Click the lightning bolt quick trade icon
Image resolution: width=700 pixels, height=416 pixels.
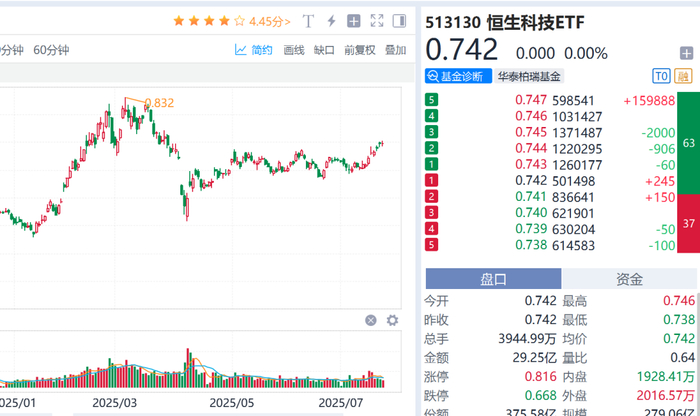(331, 21)
